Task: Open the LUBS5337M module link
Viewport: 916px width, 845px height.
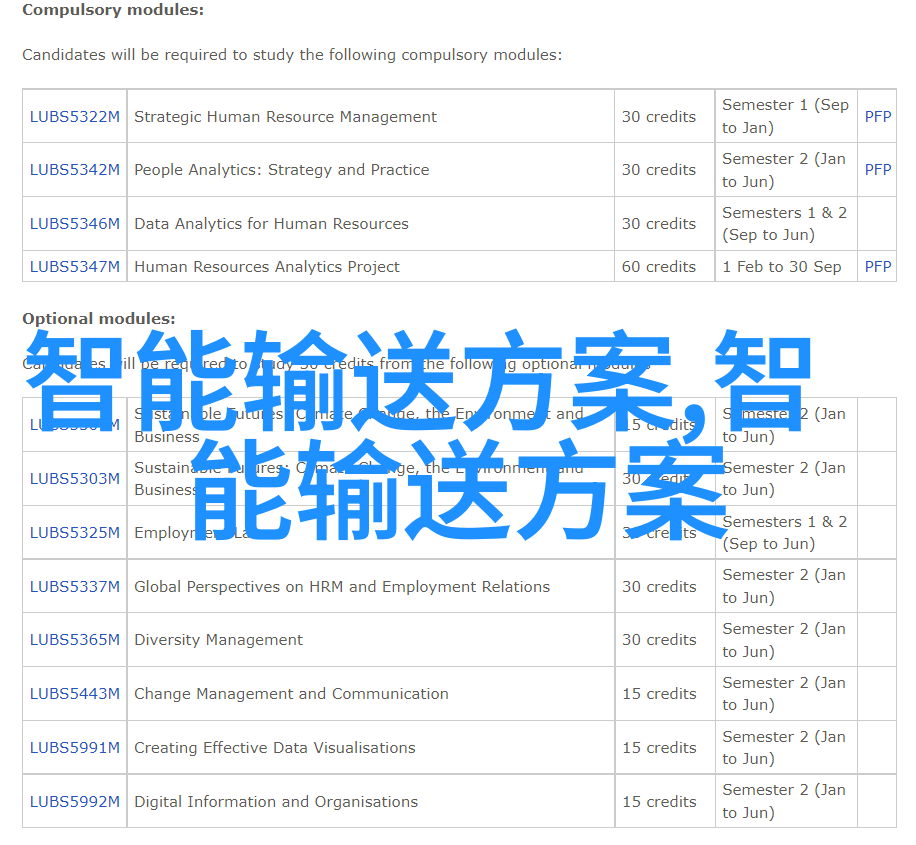Action: tap(75, 587)
